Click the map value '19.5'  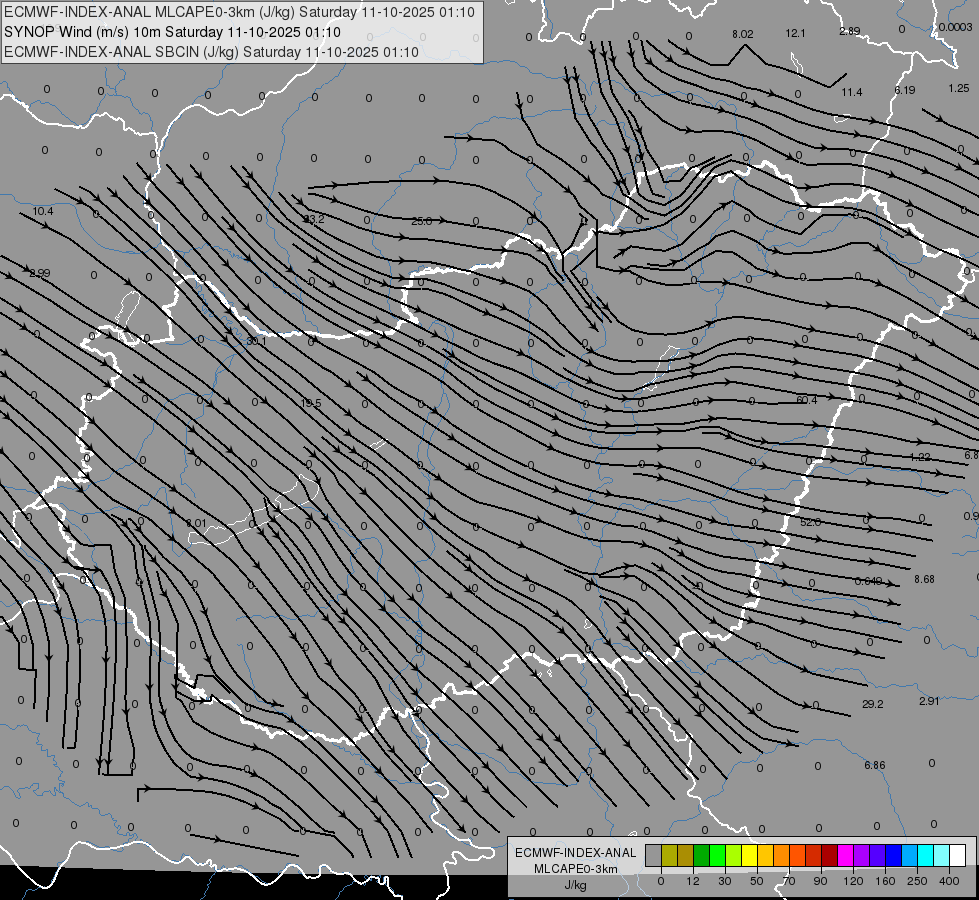311,403
